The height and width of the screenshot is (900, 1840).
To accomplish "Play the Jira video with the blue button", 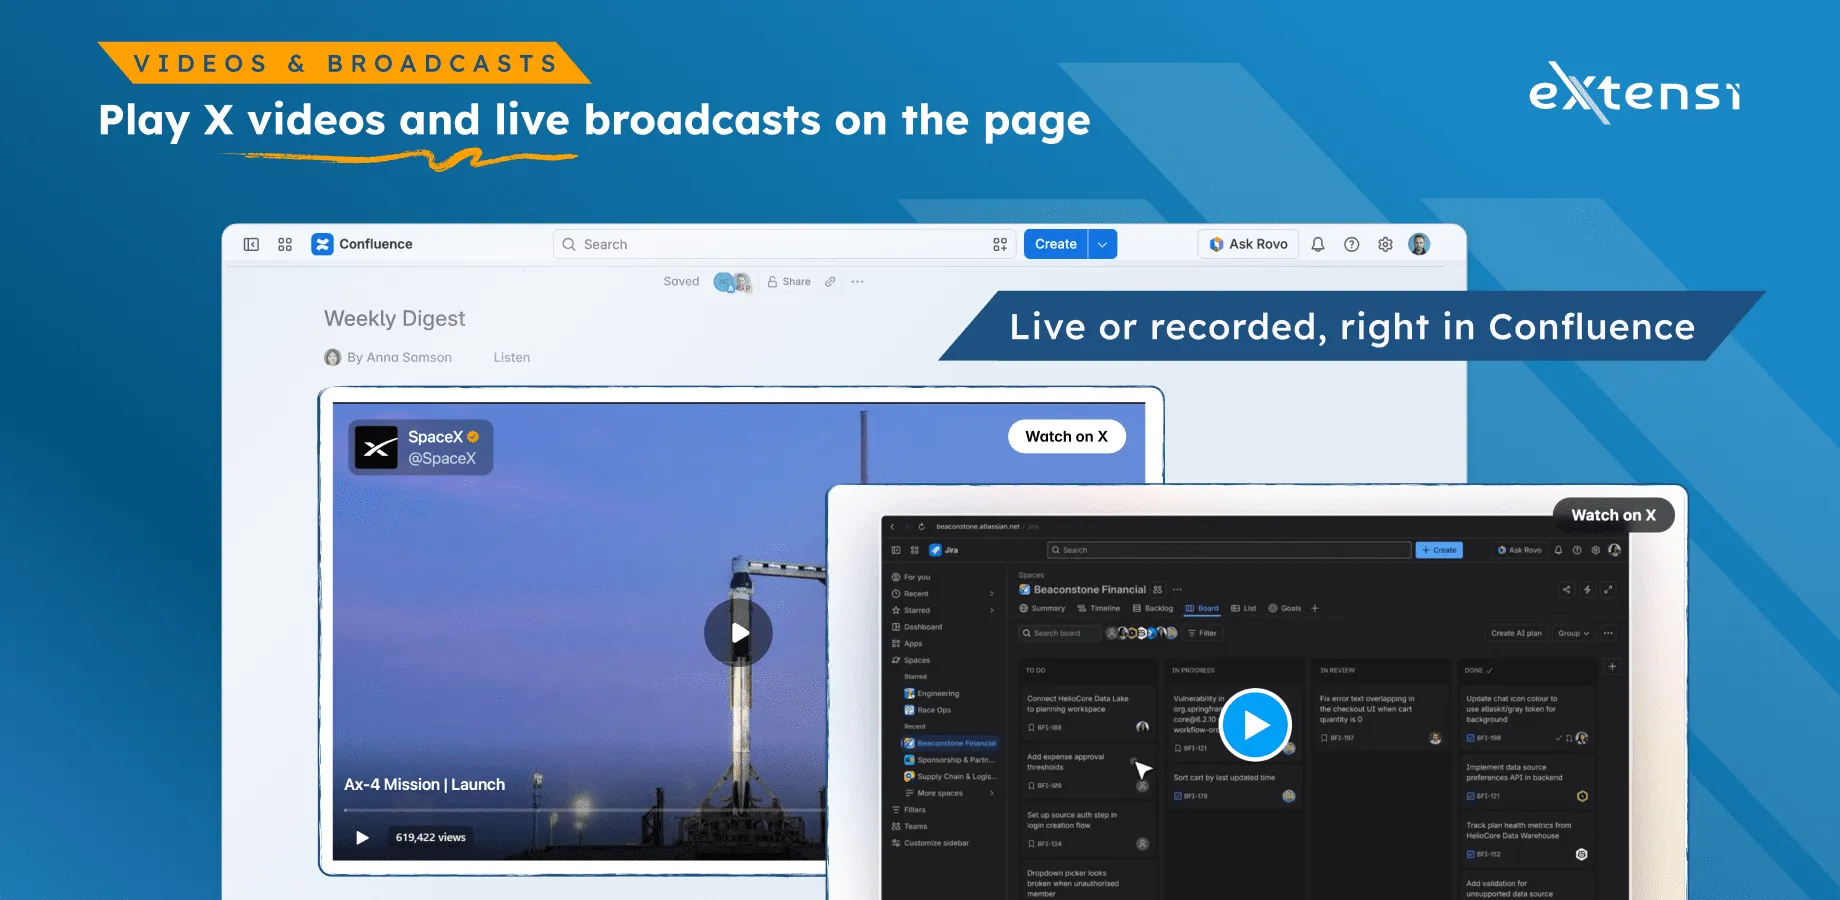I will click(x=1256, y=725).
